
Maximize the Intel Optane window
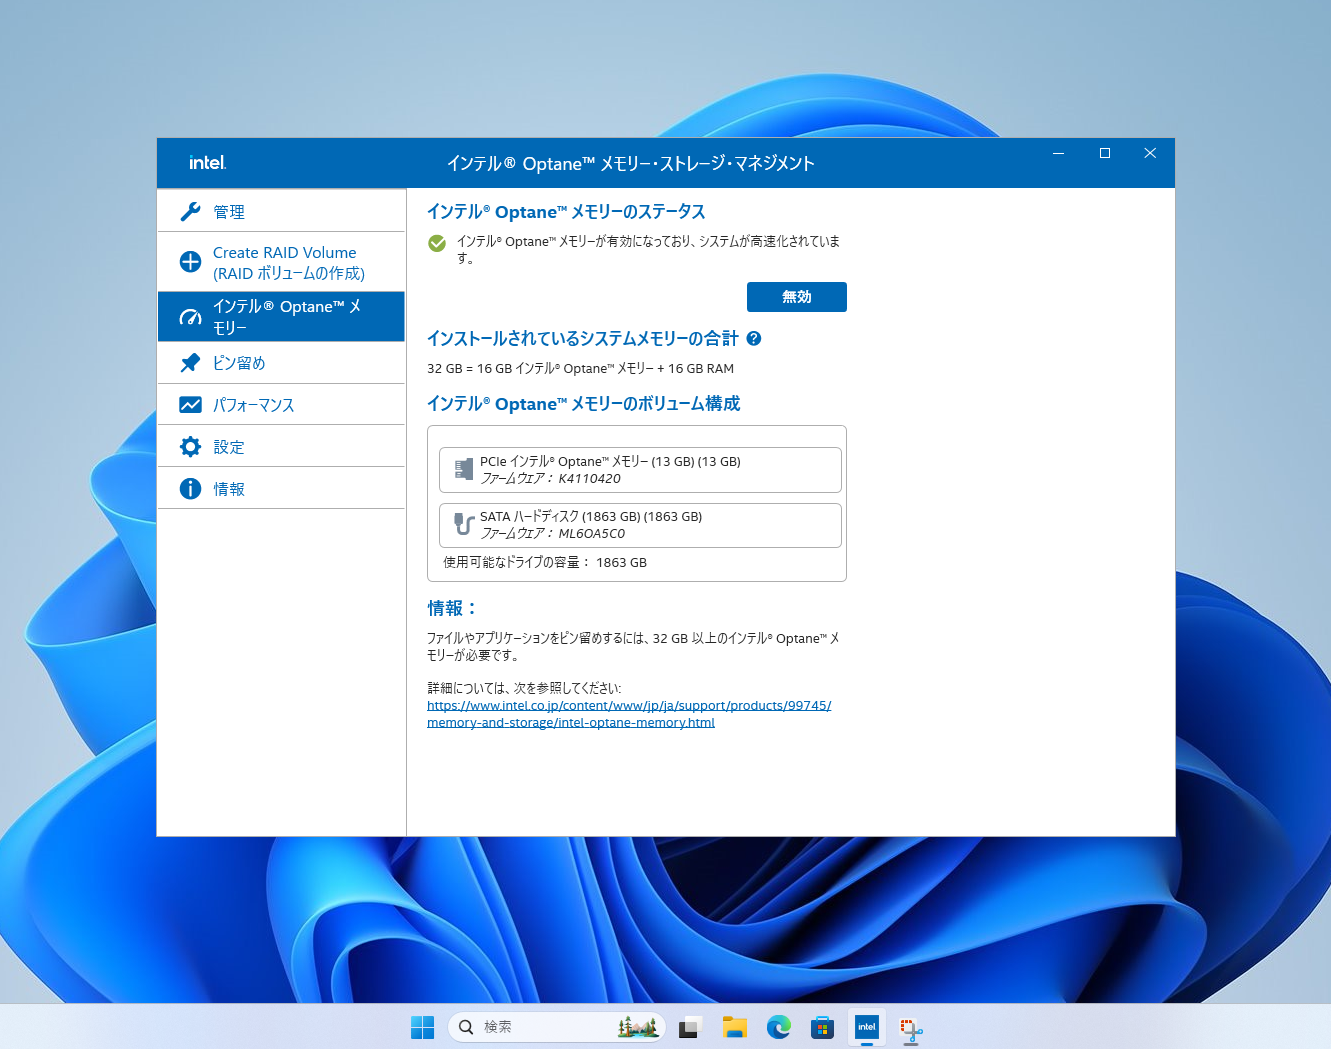pyautogui.click(x=1105, y=153)
